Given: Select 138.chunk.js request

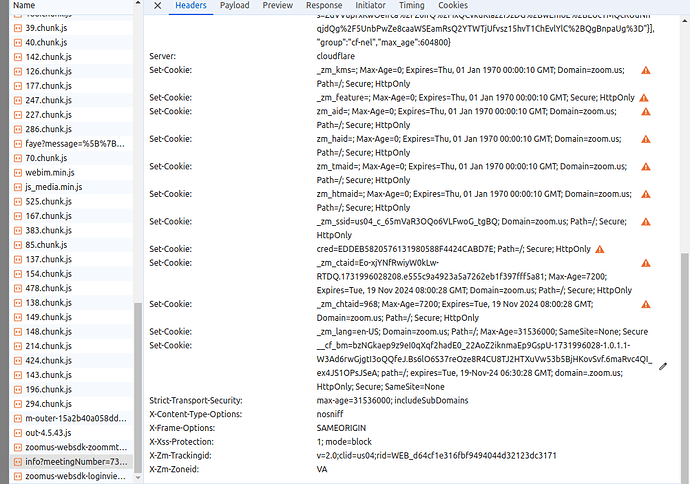Looking at the screenshot, I should [71, 303].
